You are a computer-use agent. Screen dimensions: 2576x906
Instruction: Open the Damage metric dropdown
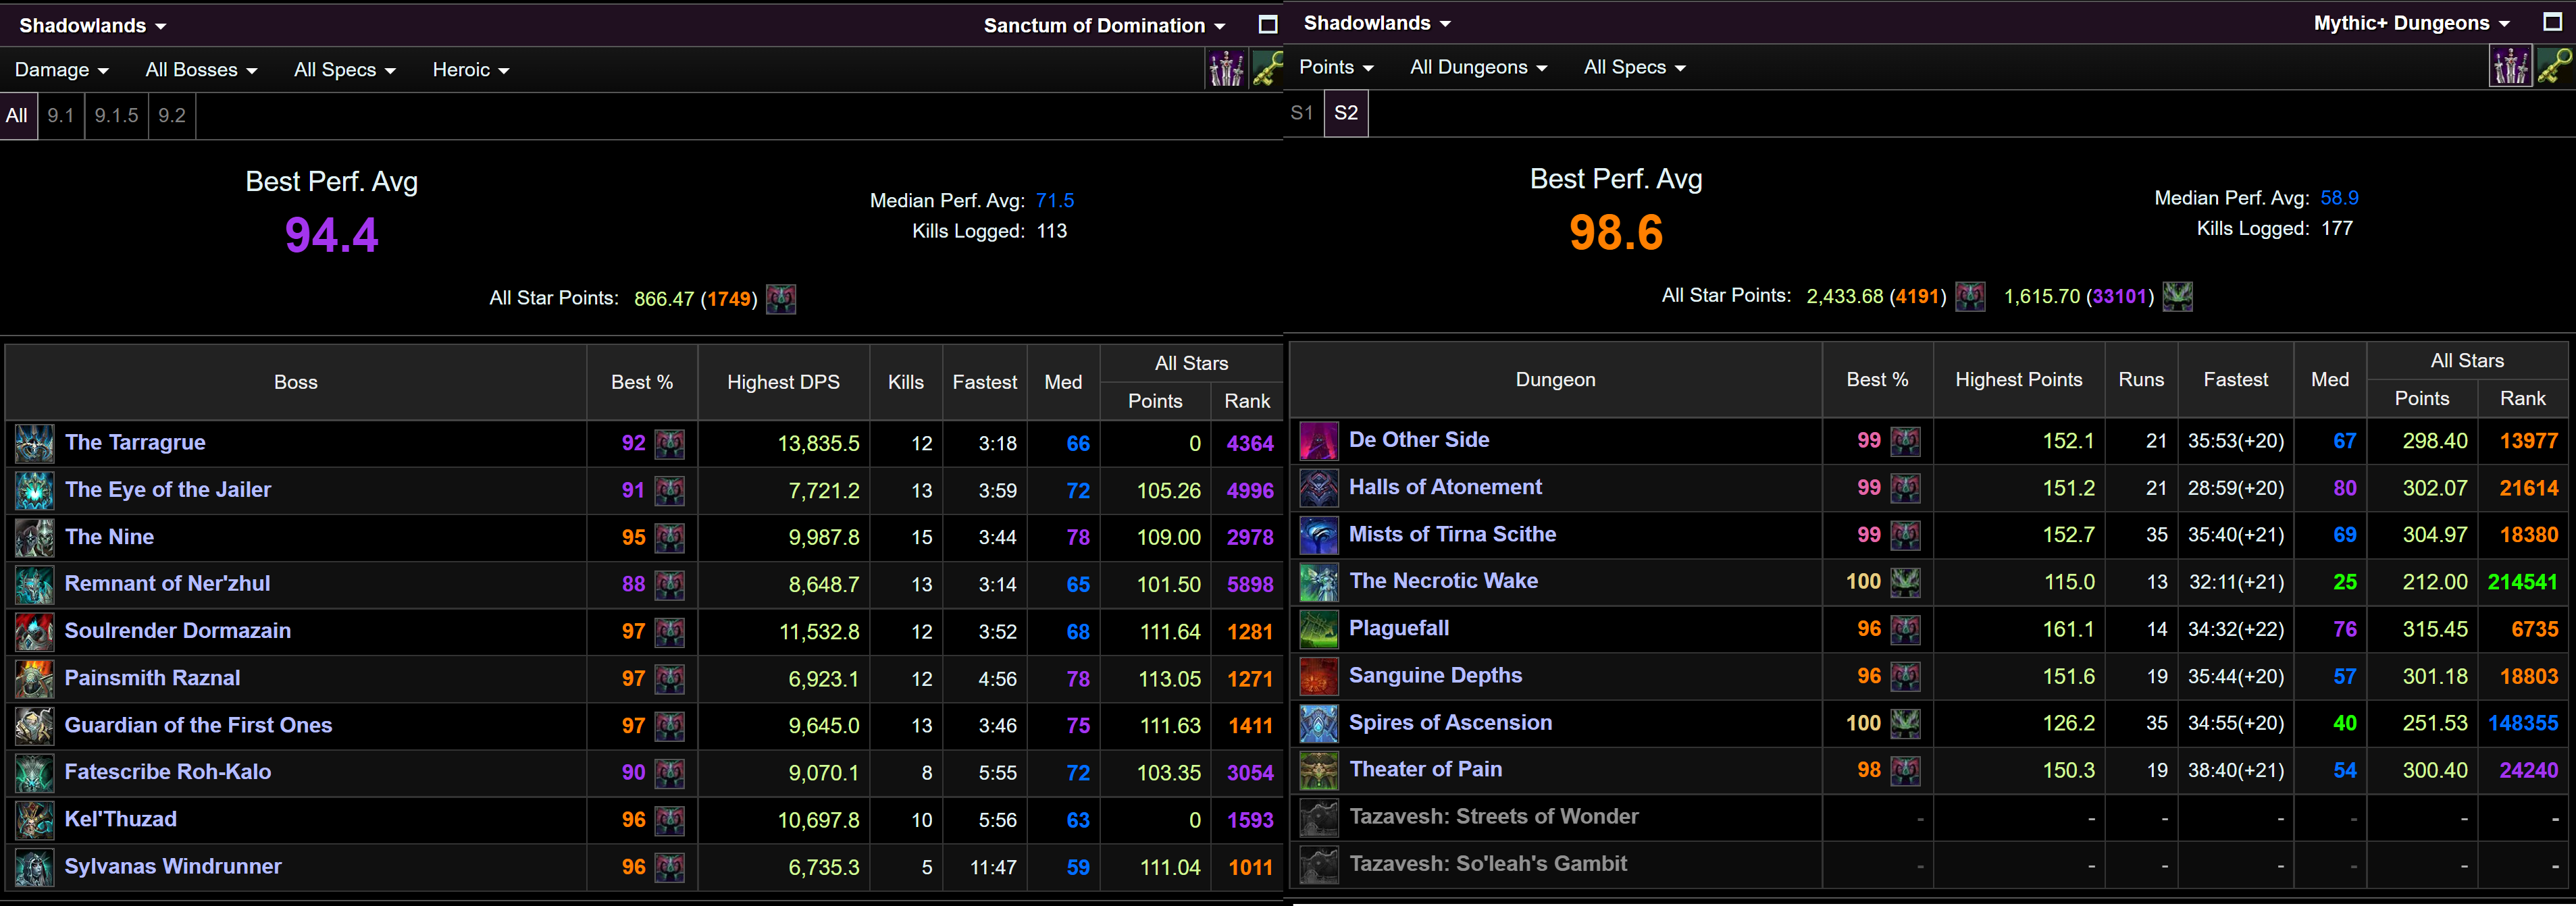[x=62, y=69]
